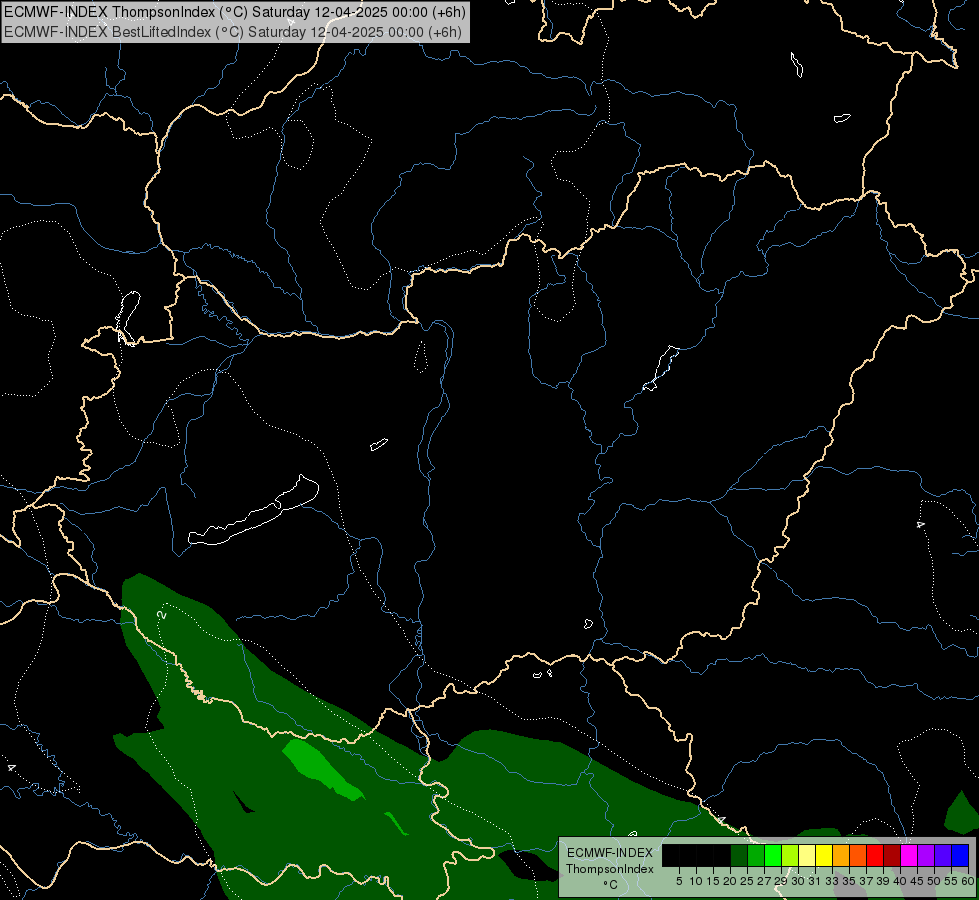Click the yellow-green 29-30 legend swatch
Viewport: 979px width, 900px height.
click(790, 855)
